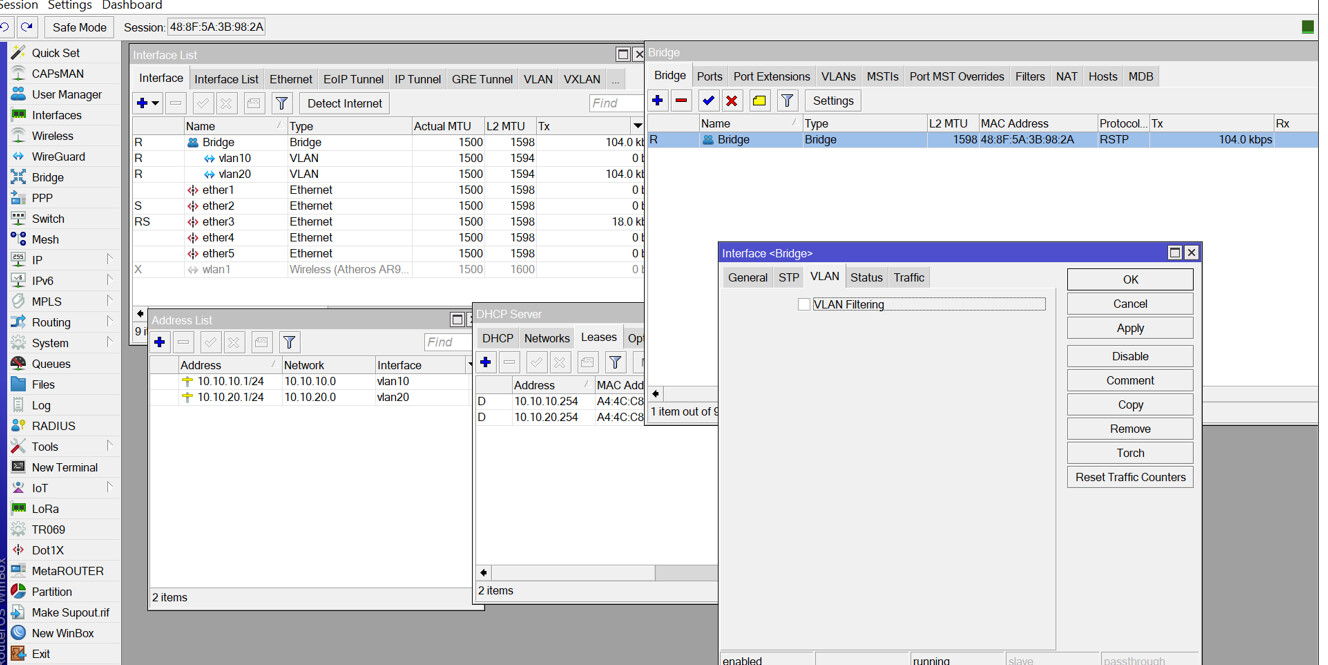
Task: Click the red X disable icon in Bridge toolbar
Action: point(732,101)
